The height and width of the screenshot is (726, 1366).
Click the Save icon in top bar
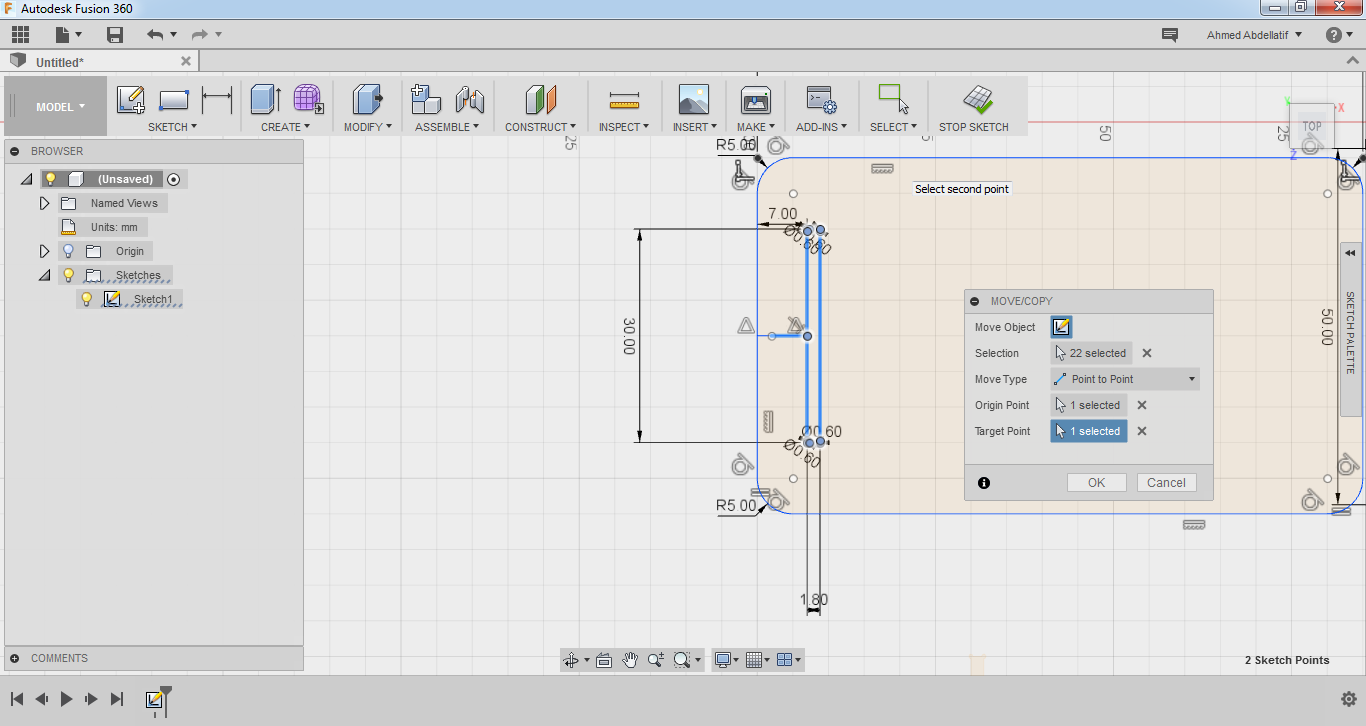[115, 35]
